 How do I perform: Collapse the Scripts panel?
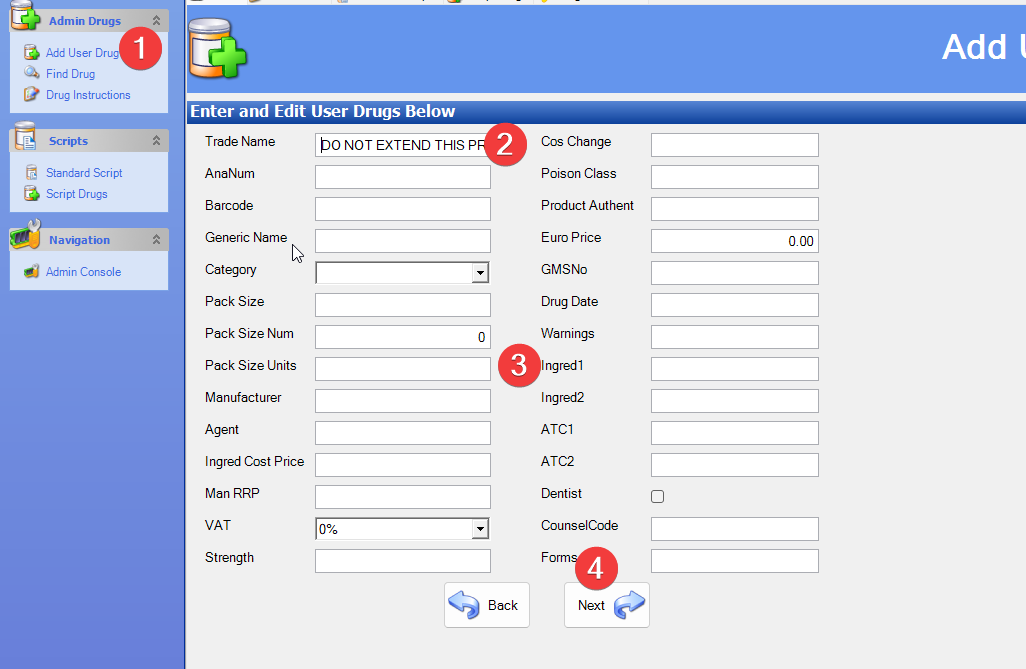point(156,142)
